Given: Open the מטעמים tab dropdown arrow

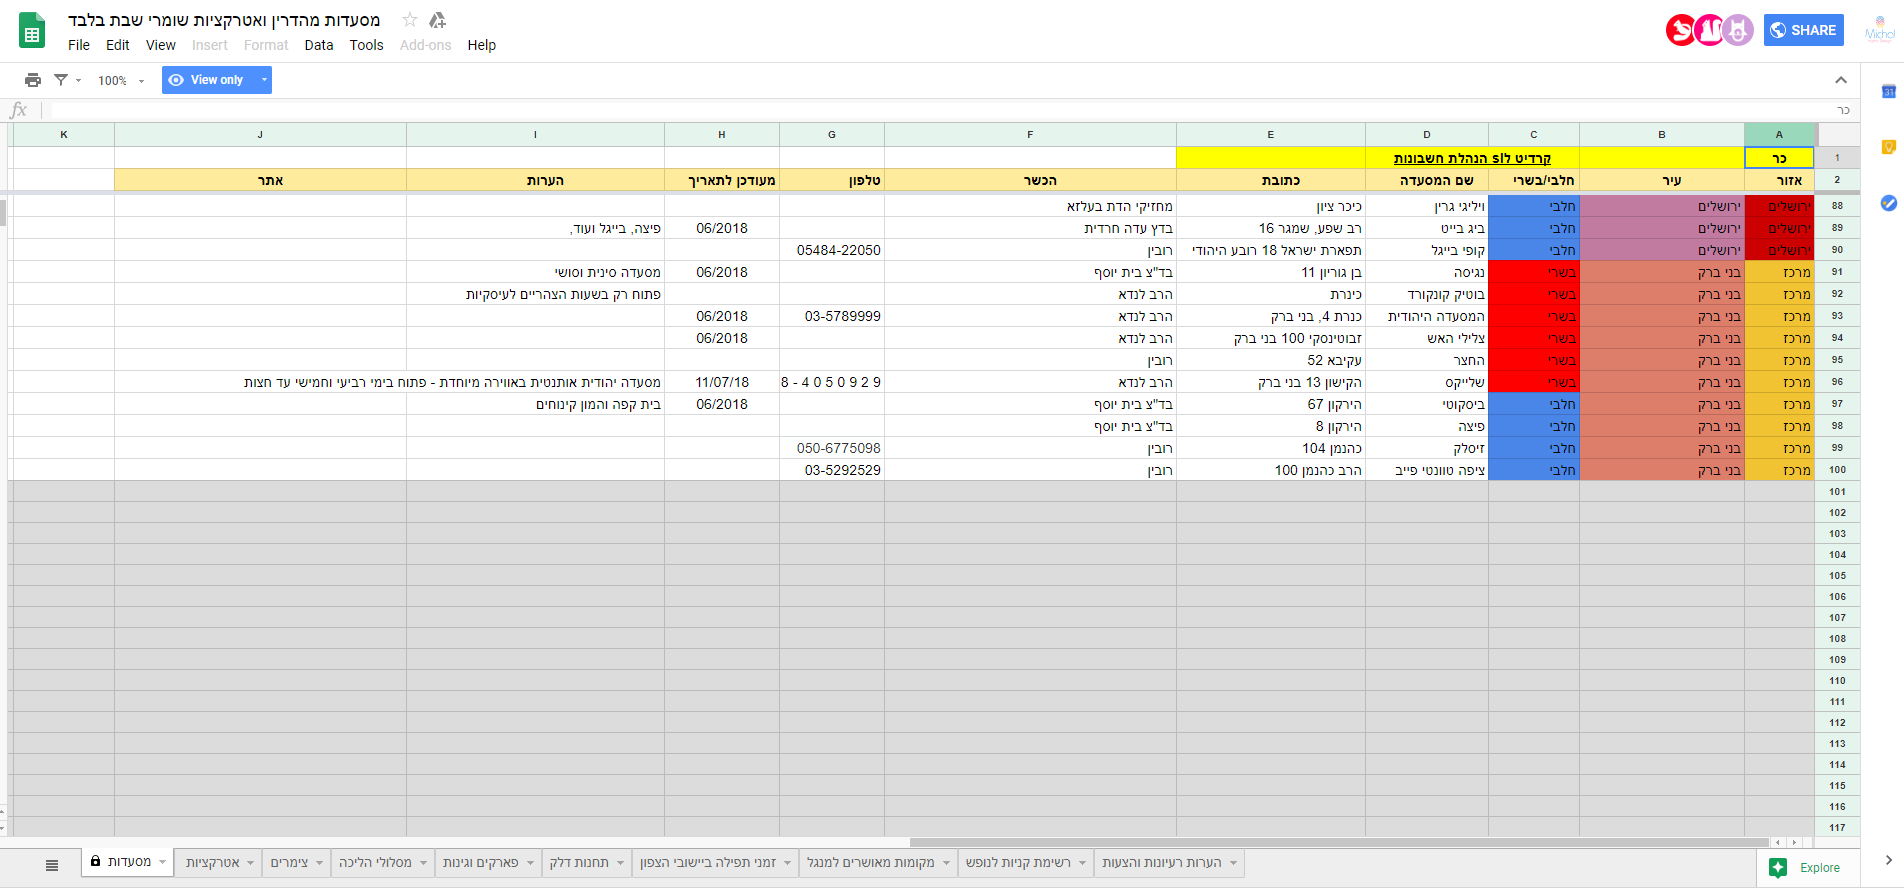Looking at the screenshot, I should pos(162,861).
